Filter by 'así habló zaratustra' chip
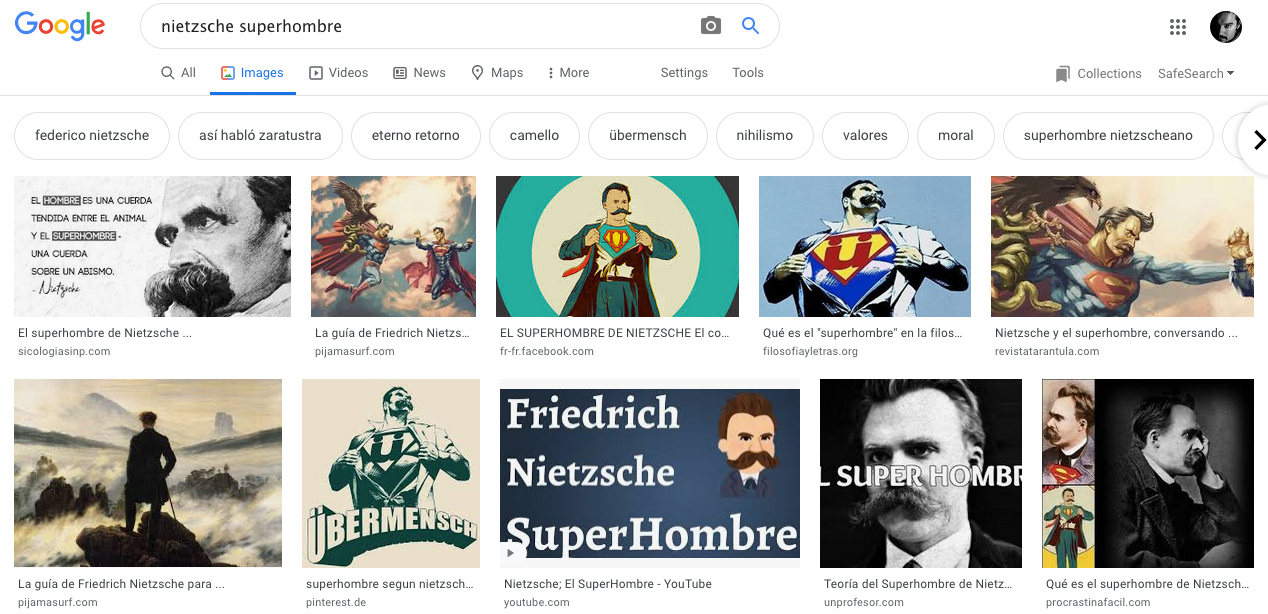This screenshot has width=1268, height=614. [x=260, y=136]
